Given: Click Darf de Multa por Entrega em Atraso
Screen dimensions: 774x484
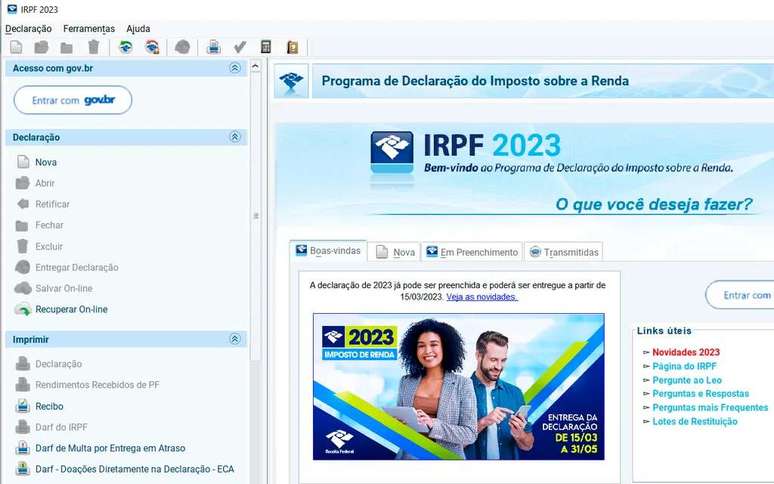Looking at the screenshot, I should coord(110,448).
